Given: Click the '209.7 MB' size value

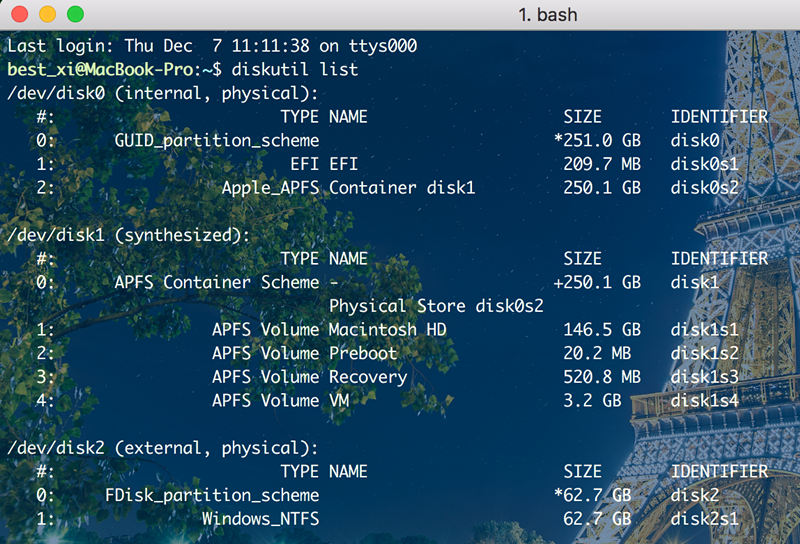Looking at the screenshot, I should (x=602, y=164).
